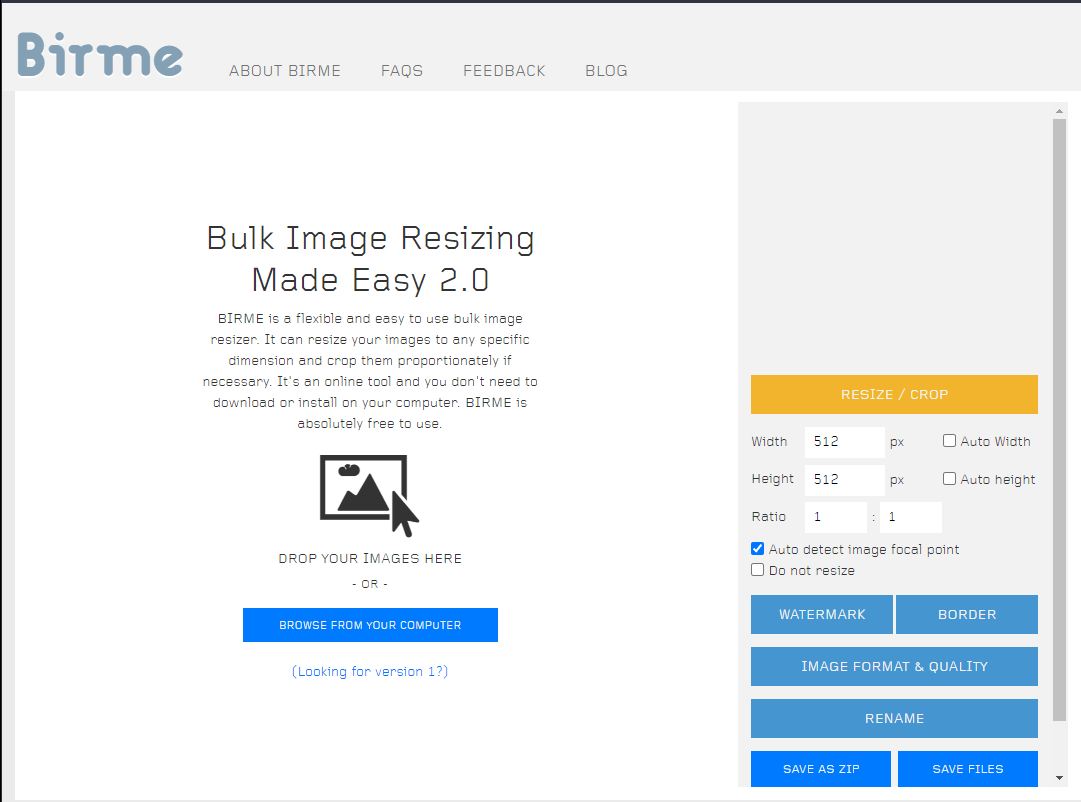Open the FAQs page
The height and width of the screenshot is (802, 1081).
coord(402,71)
